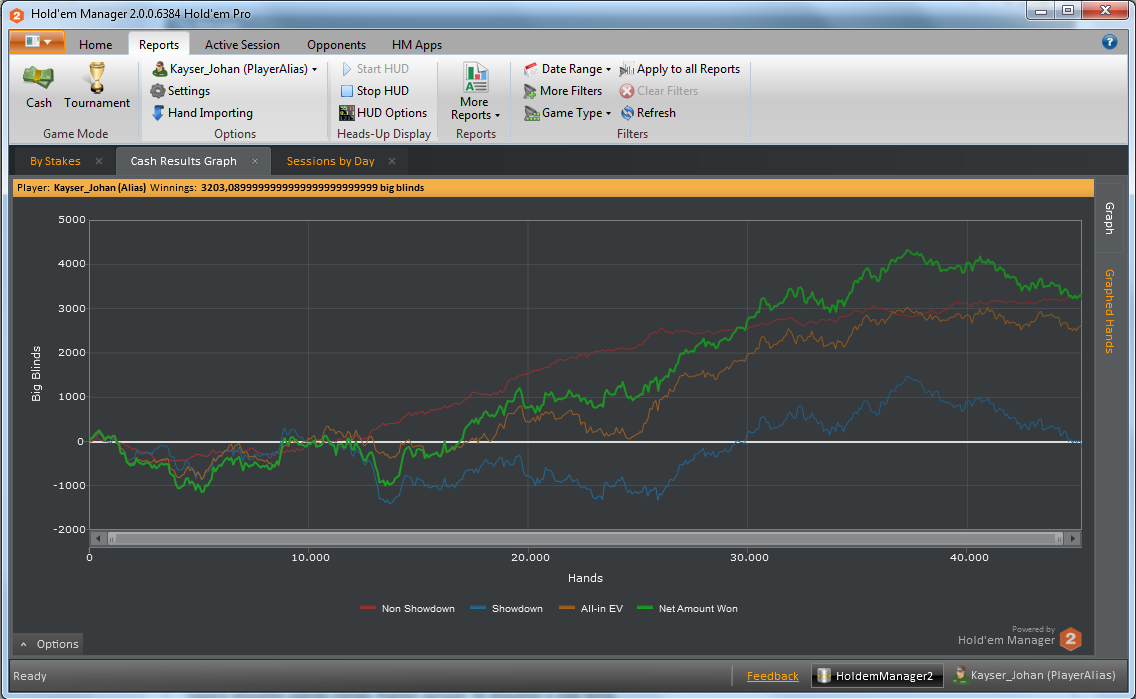Image resolution: width=1136 pixels, height=699 pixels.
Task: Open Date Range filter dropdown
Action: point(568,69)
